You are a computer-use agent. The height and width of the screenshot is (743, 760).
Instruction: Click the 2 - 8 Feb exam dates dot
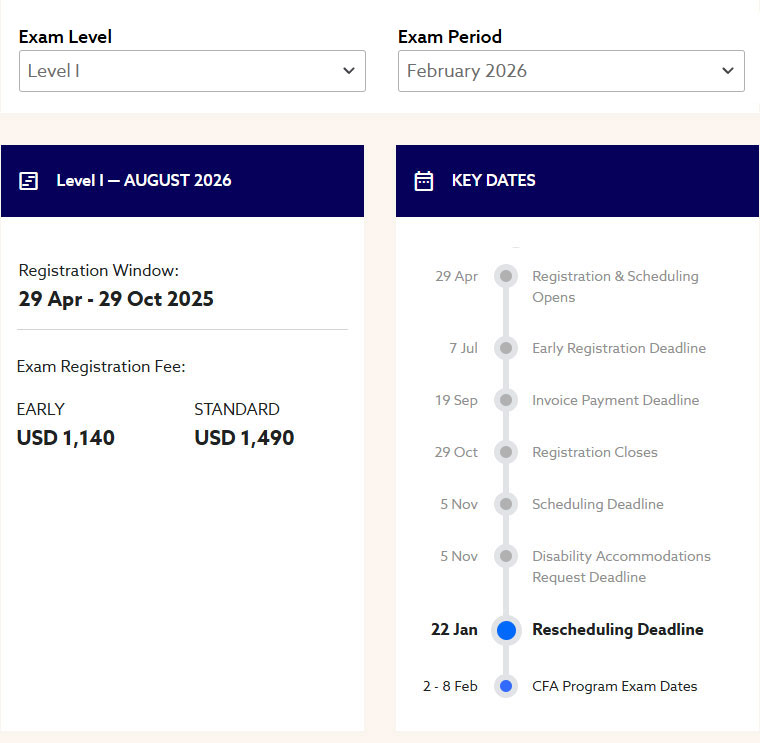[506, 686]
